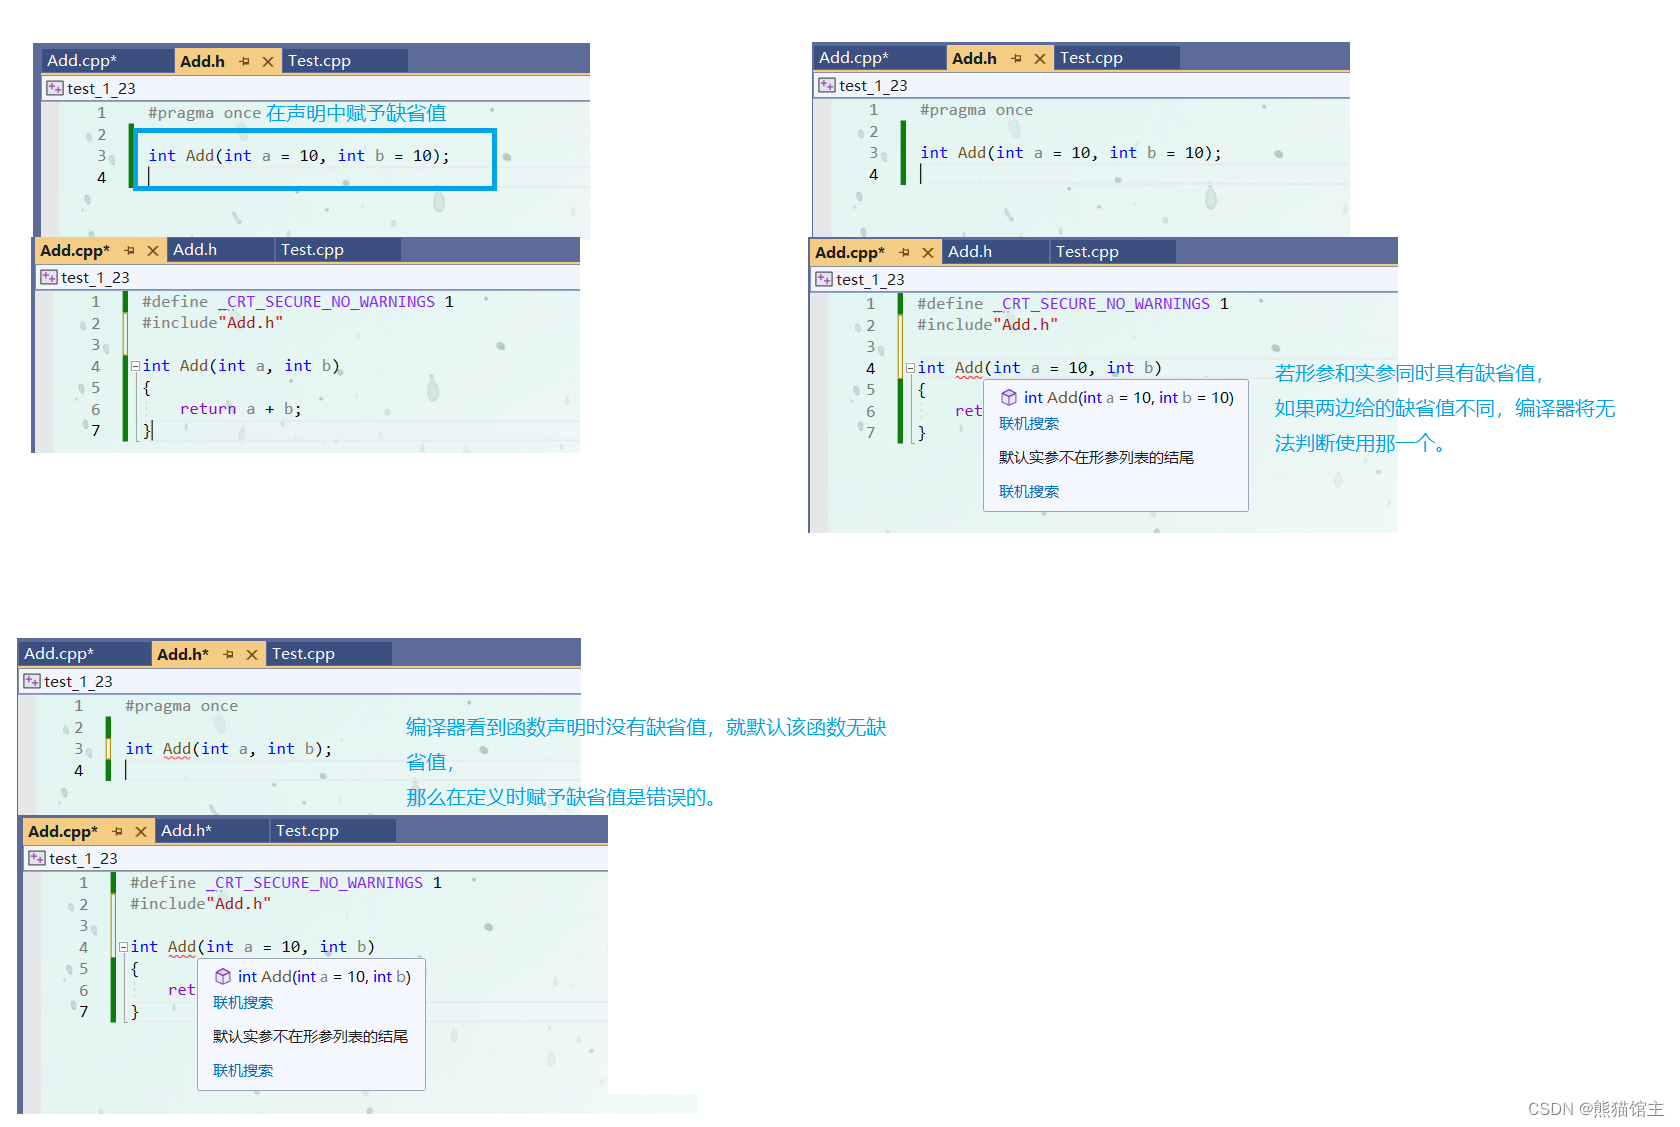Click cube icon in tooltip showing b = 10
The image size is (1680, 1127).
tap(1009, 397)
